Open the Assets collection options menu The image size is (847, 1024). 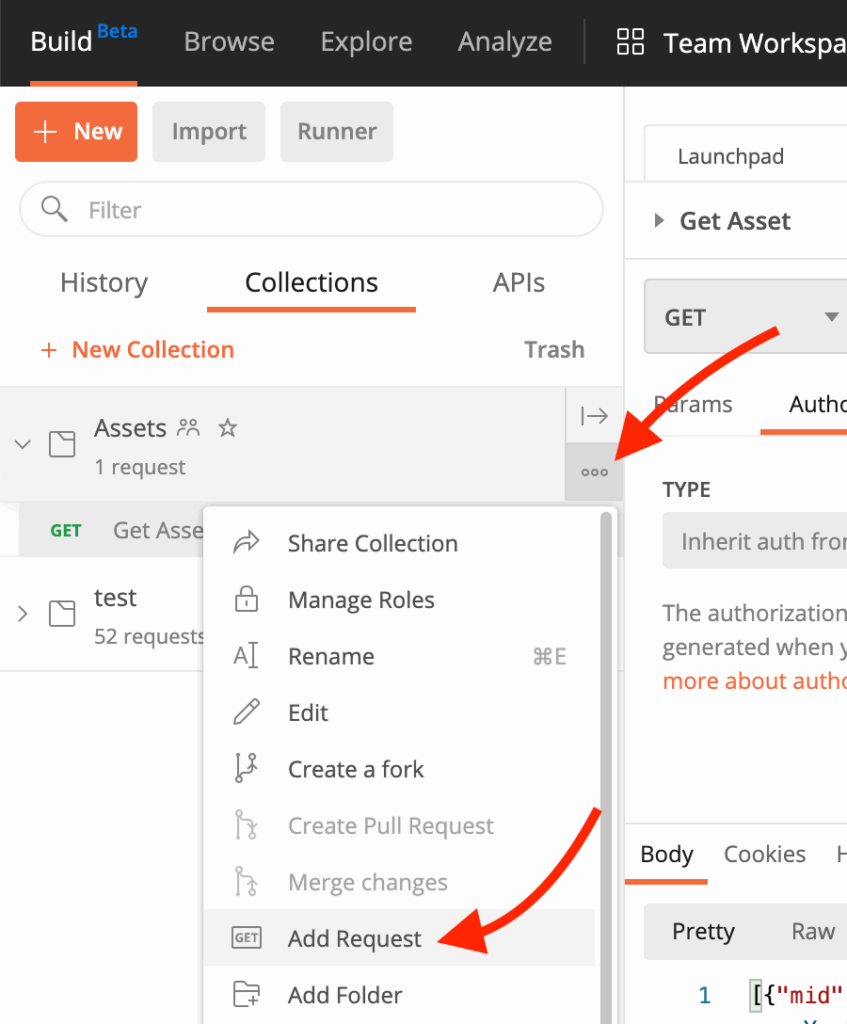[x=594, y=472]
